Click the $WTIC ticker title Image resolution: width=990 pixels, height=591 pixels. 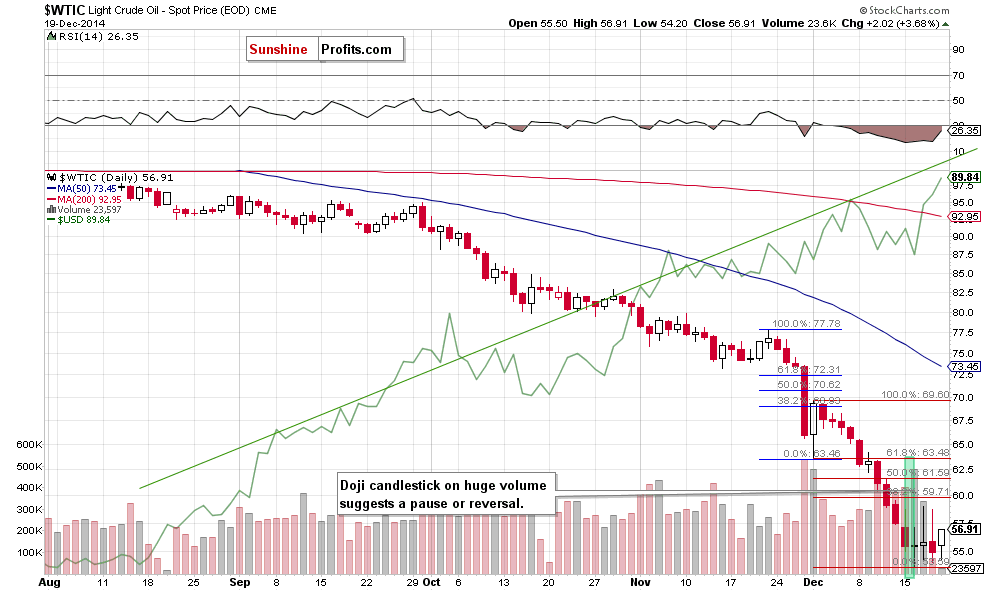64,10
